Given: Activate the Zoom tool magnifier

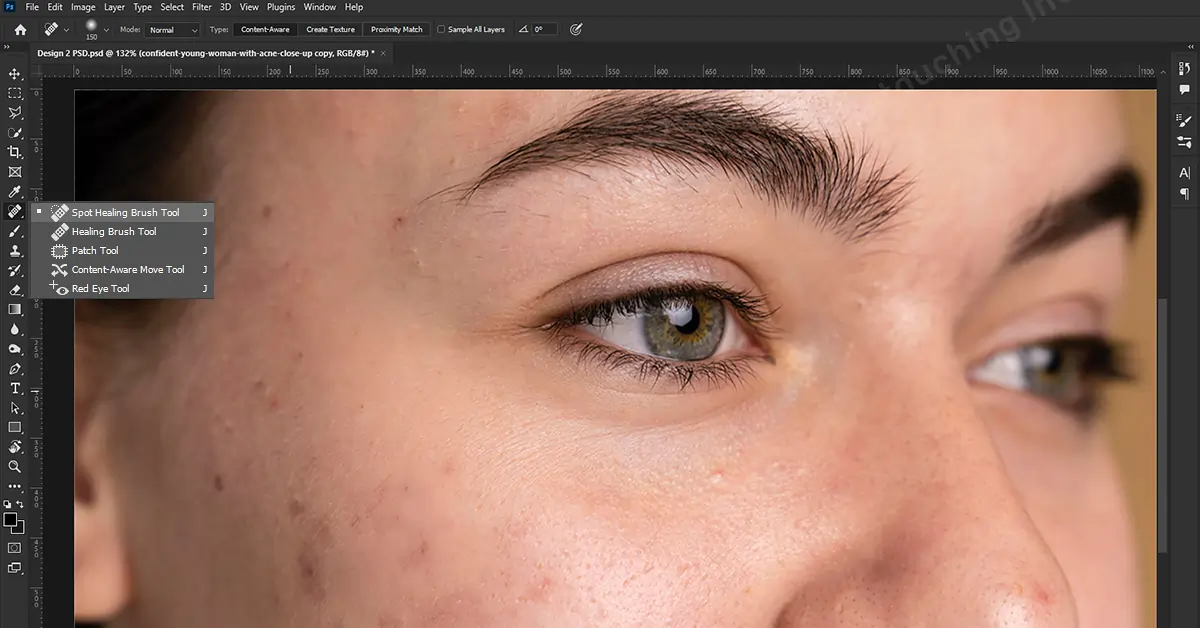Looking at the screenshot, I should click(15, 466).
